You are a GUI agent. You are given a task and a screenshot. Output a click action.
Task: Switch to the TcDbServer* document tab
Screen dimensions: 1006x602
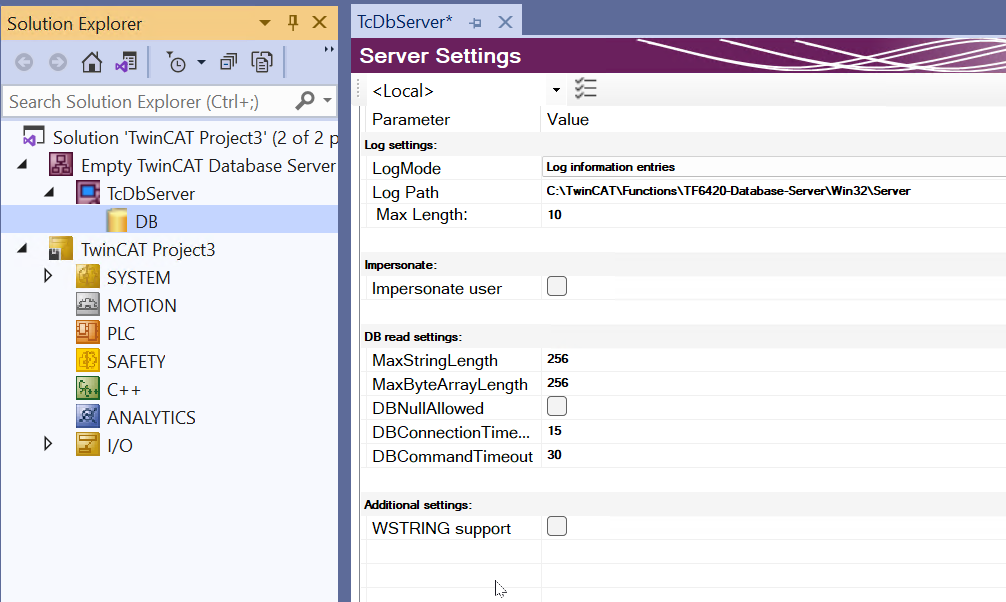(405, 22)
